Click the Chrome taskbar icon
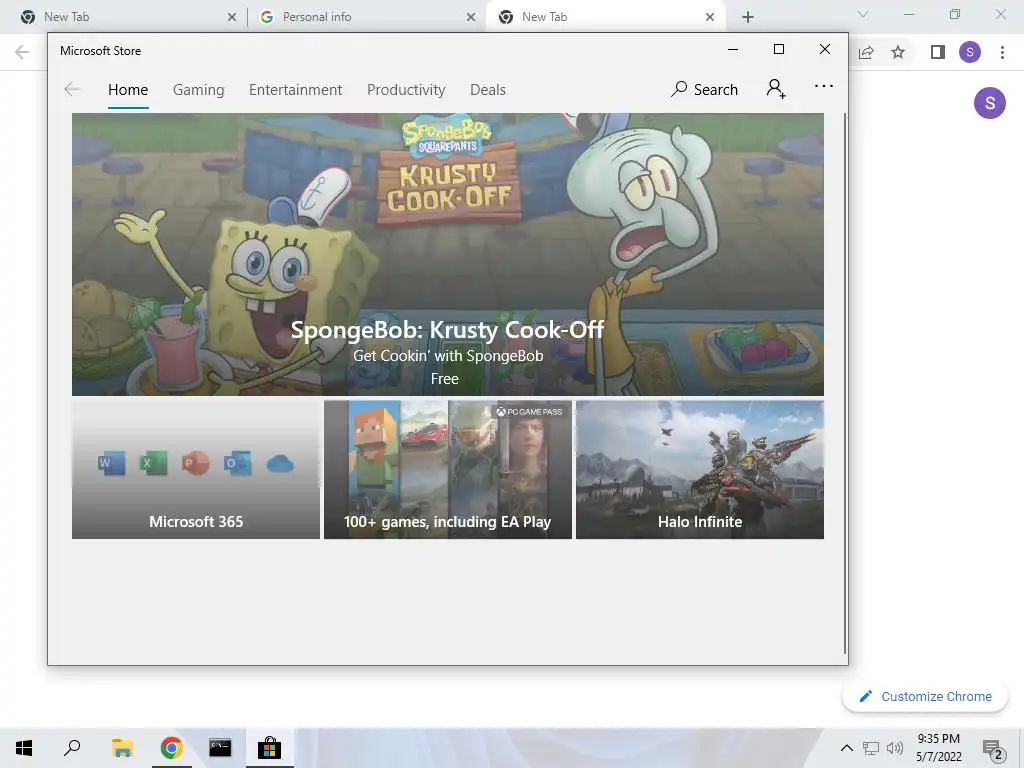Screen dimensions: 1024x768 [171, 748]
